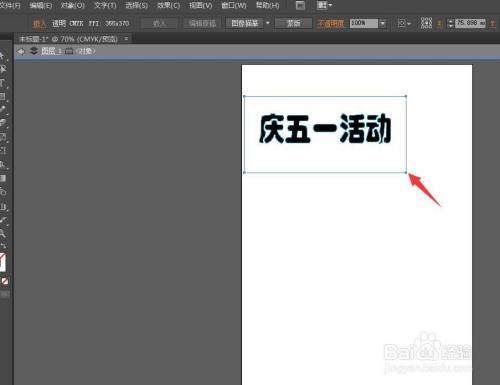Click the 图像描摹 button

[x=245, y=23]
